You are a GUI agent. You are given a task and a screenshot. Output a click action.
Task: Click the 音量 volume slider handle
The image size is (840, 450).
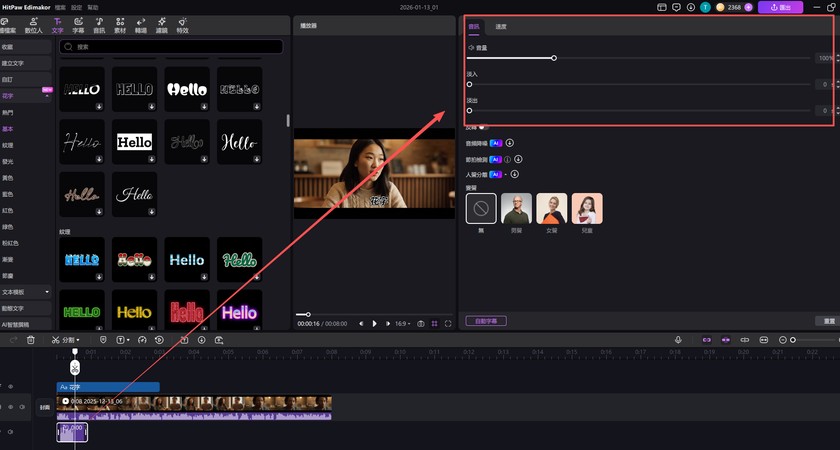[x=554, y=58]
